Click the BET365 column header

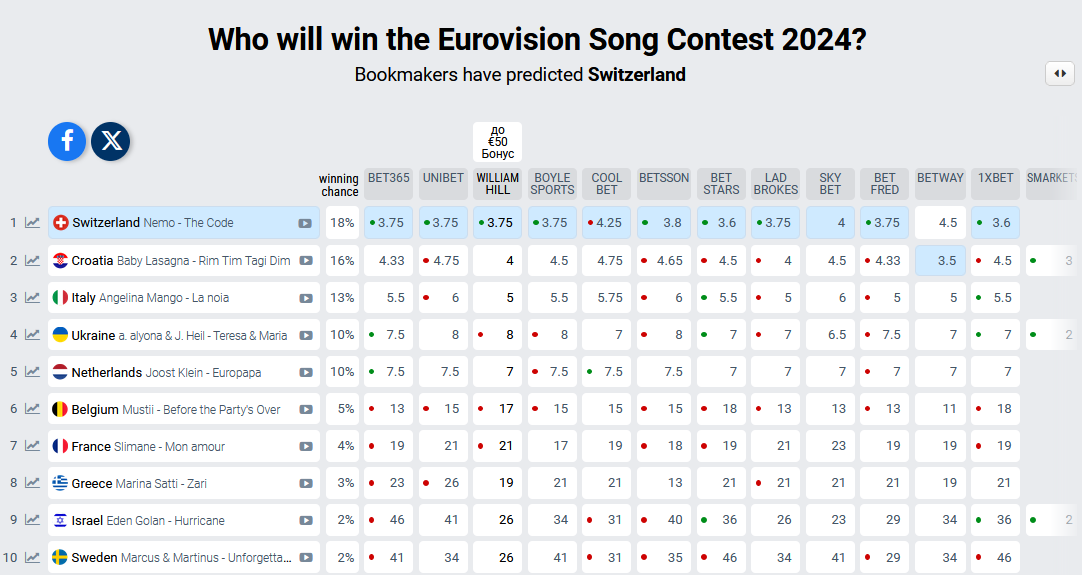coord(388,178)
